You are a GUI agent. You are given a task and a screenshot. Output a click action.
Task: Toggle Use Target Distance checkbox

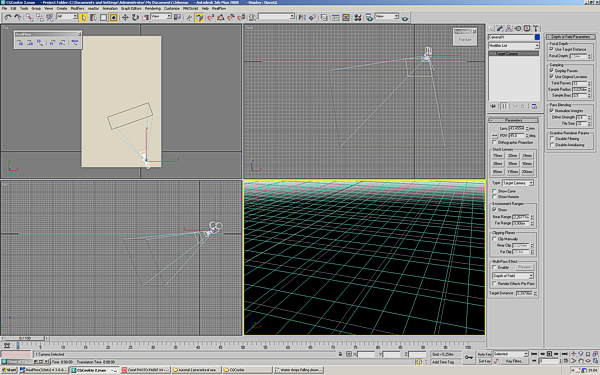(551, 49)
